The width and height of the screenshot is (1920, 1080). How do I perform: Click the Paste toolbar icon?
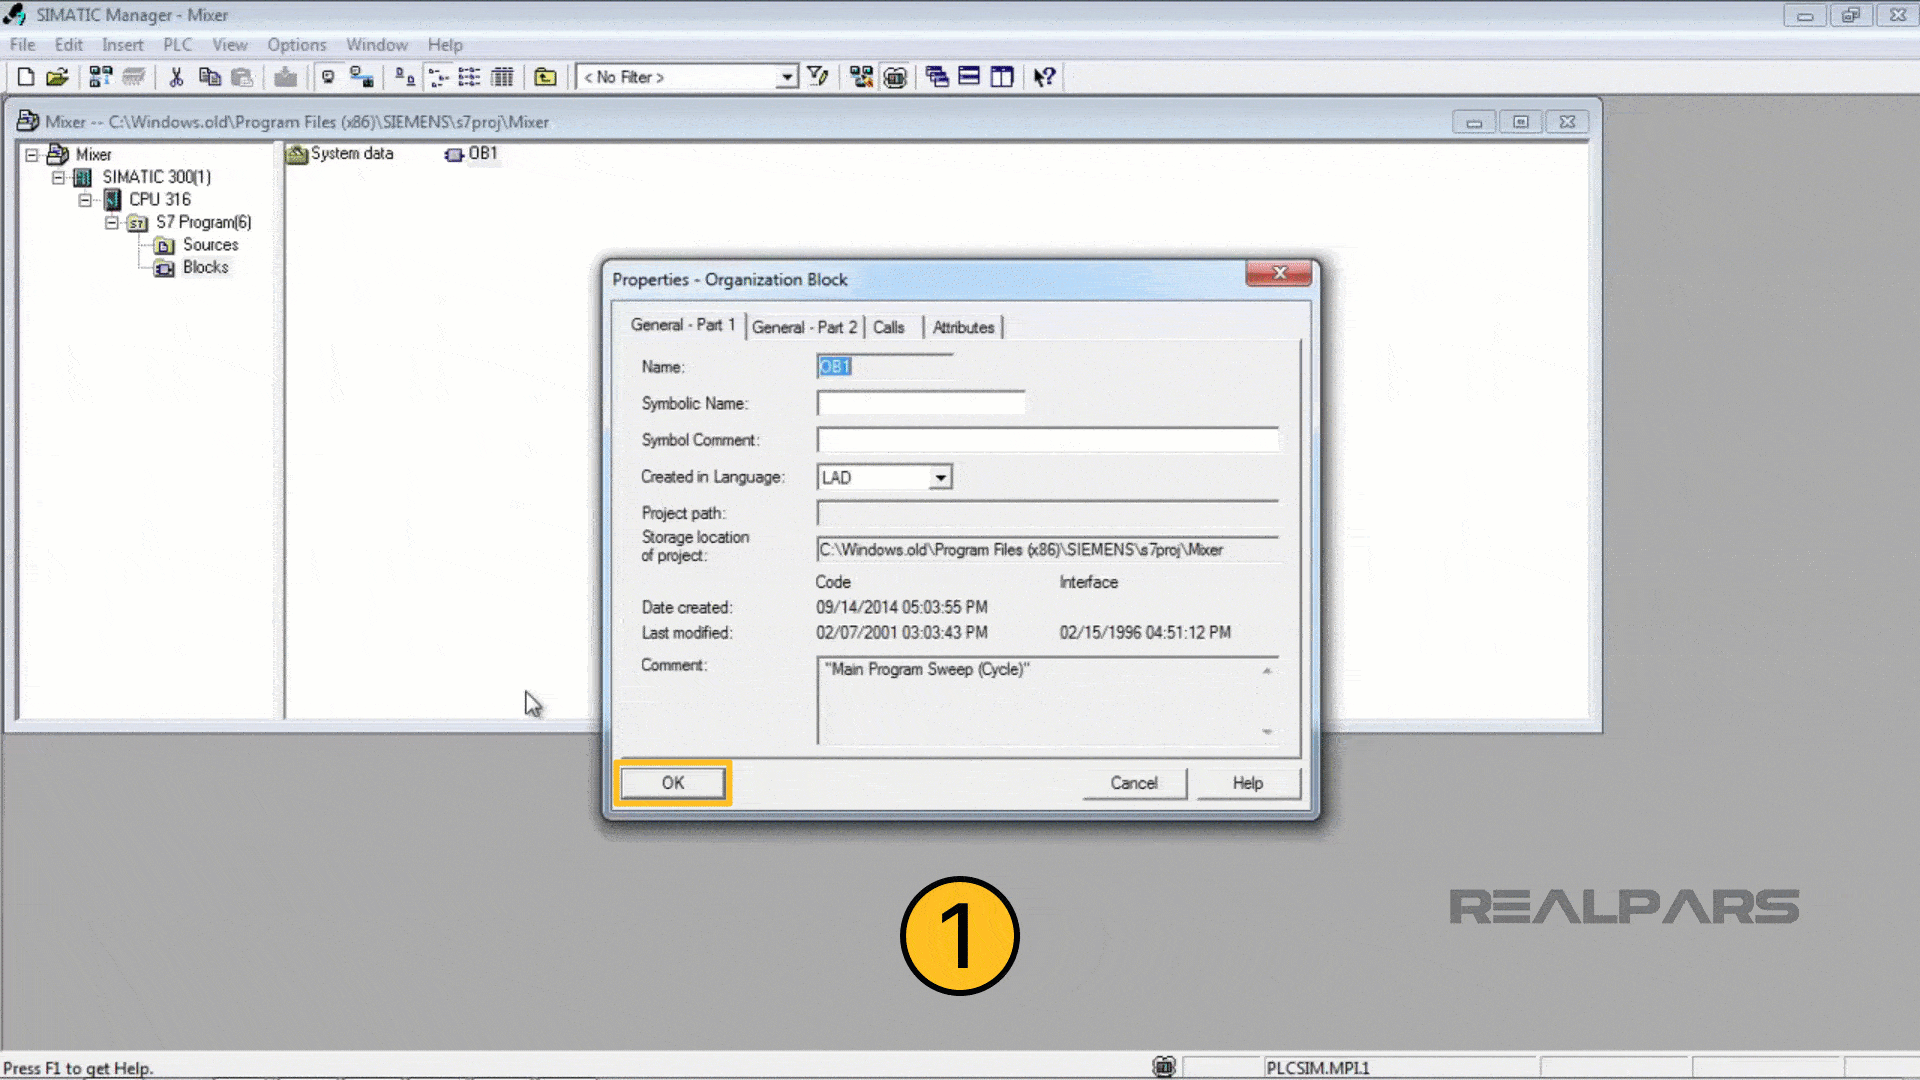(x=243, y=77)
